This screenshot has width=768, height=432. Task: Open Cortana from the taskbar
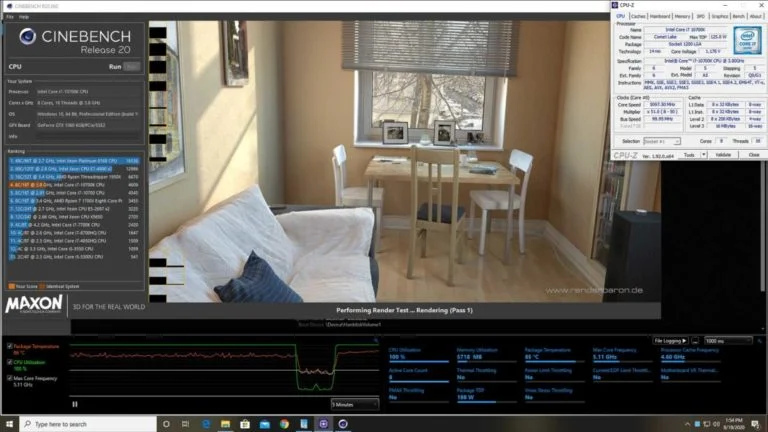pos(166,424)
